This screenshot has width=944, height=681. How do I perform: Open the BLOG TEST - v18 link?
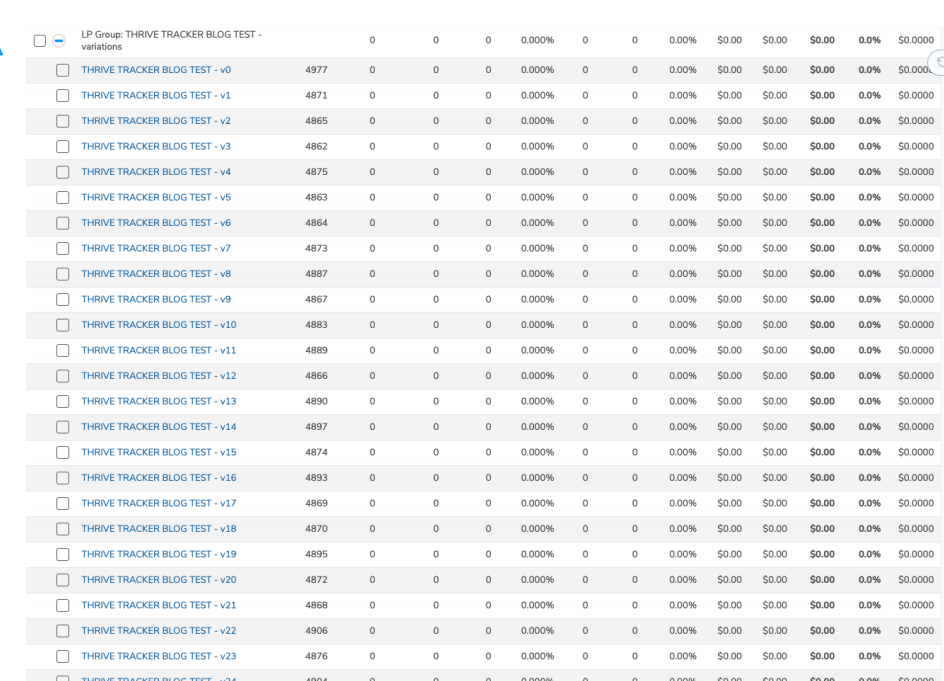tap(159, 529)
